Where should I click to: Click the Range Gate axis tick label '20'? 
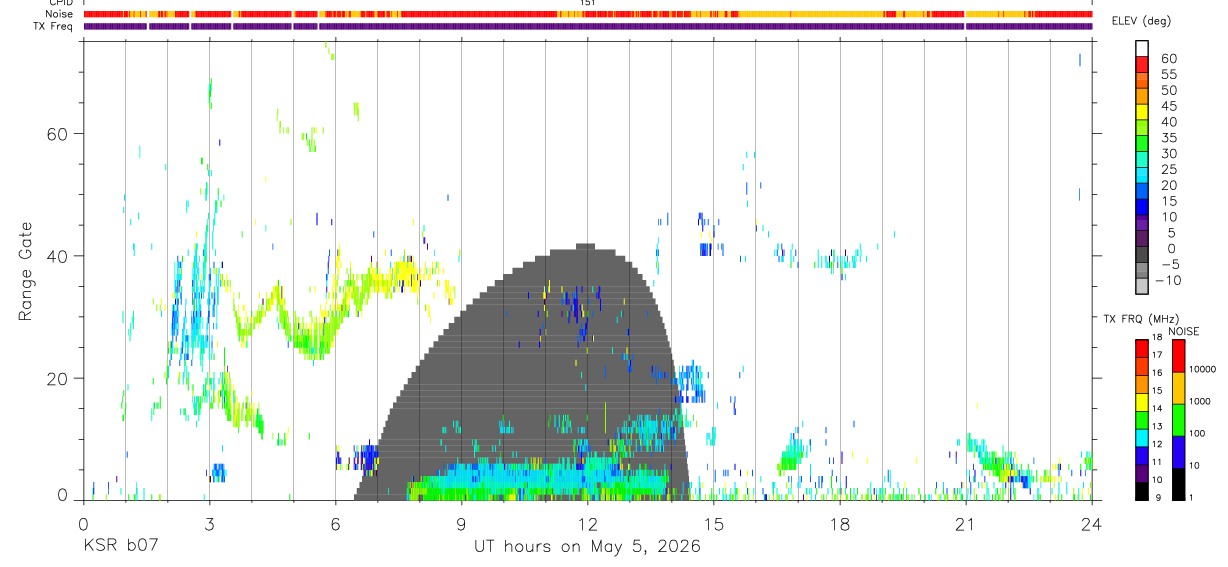[x=57, y=378]
